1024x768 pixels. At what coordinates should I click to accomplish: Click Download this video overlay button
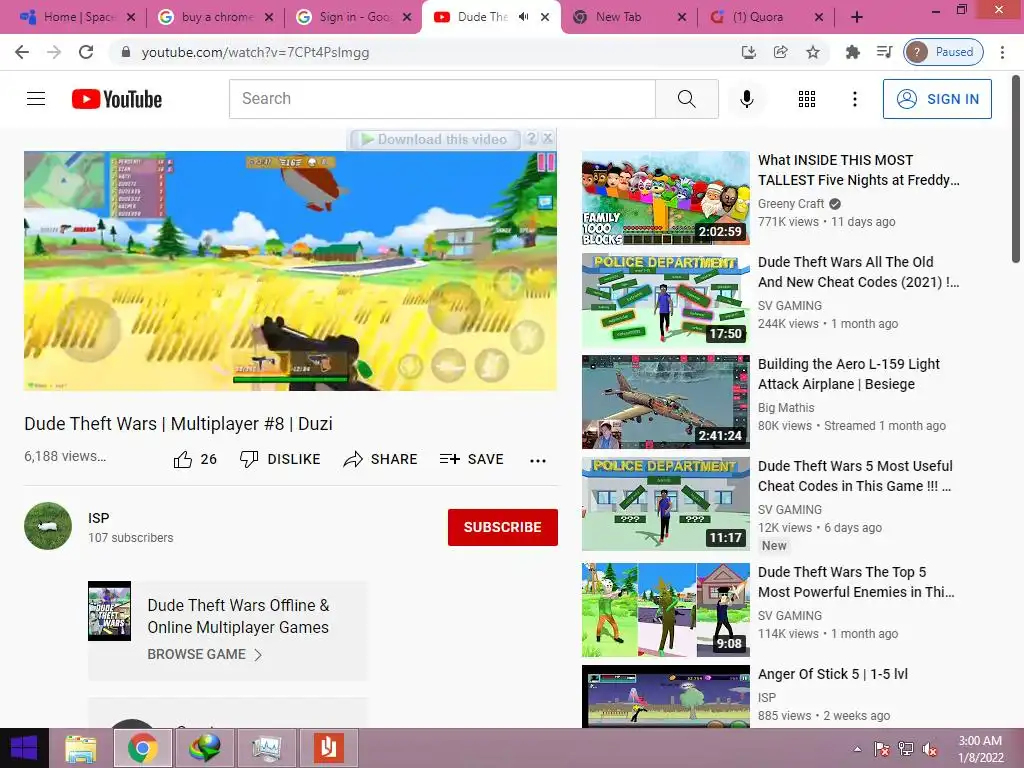(435, 139)
